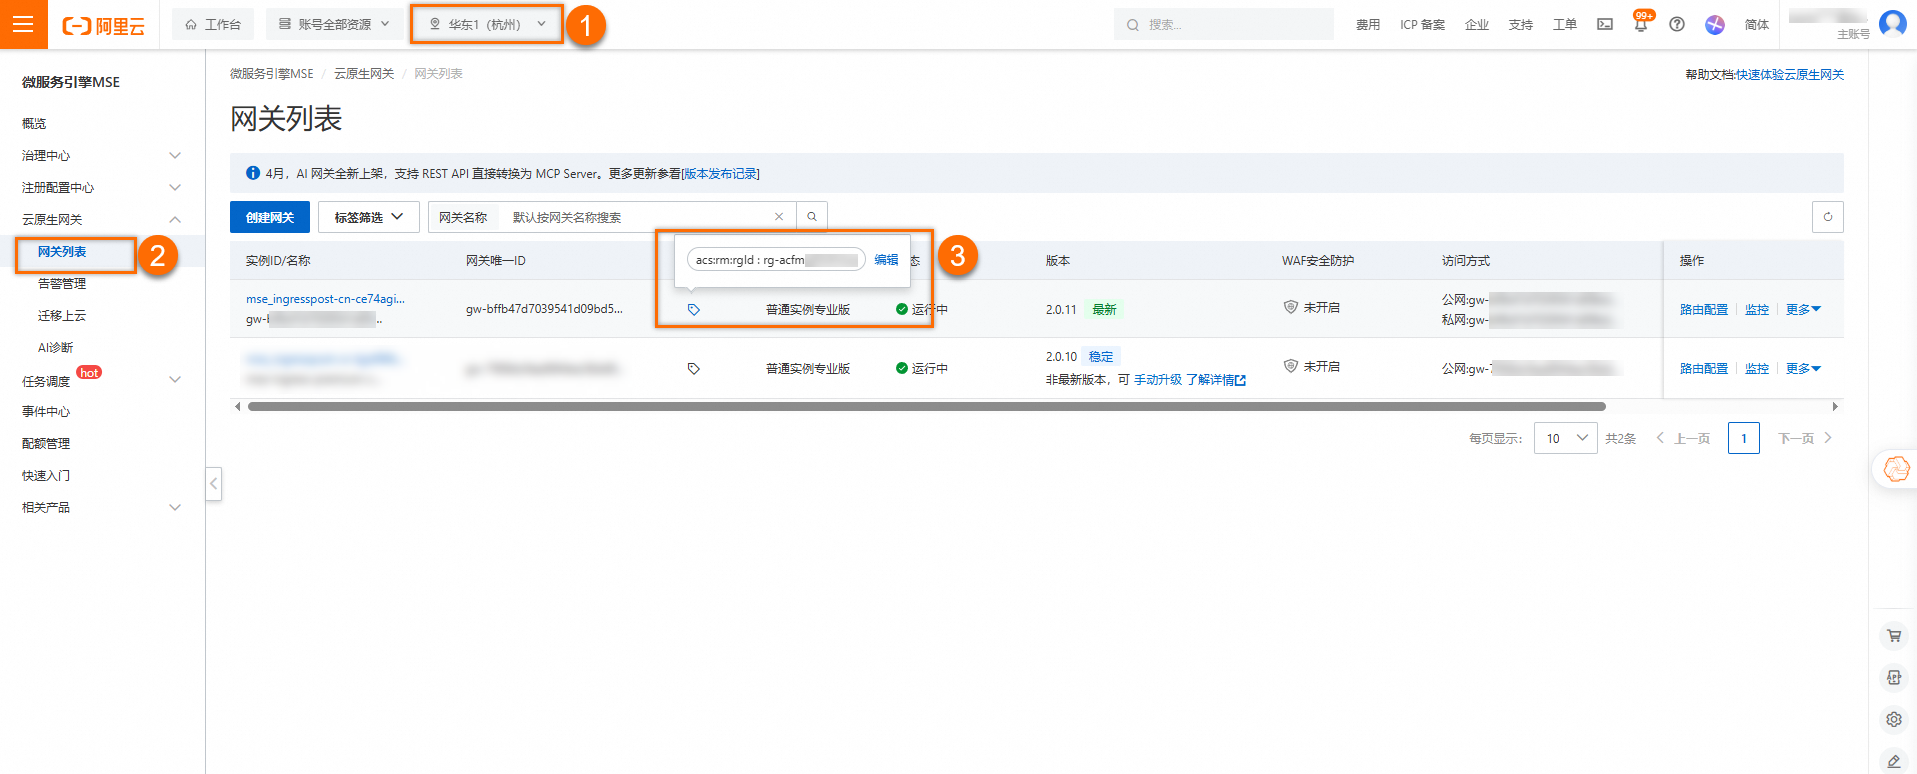Open the 标签筛选 dropdown

[x=369, y=217]
